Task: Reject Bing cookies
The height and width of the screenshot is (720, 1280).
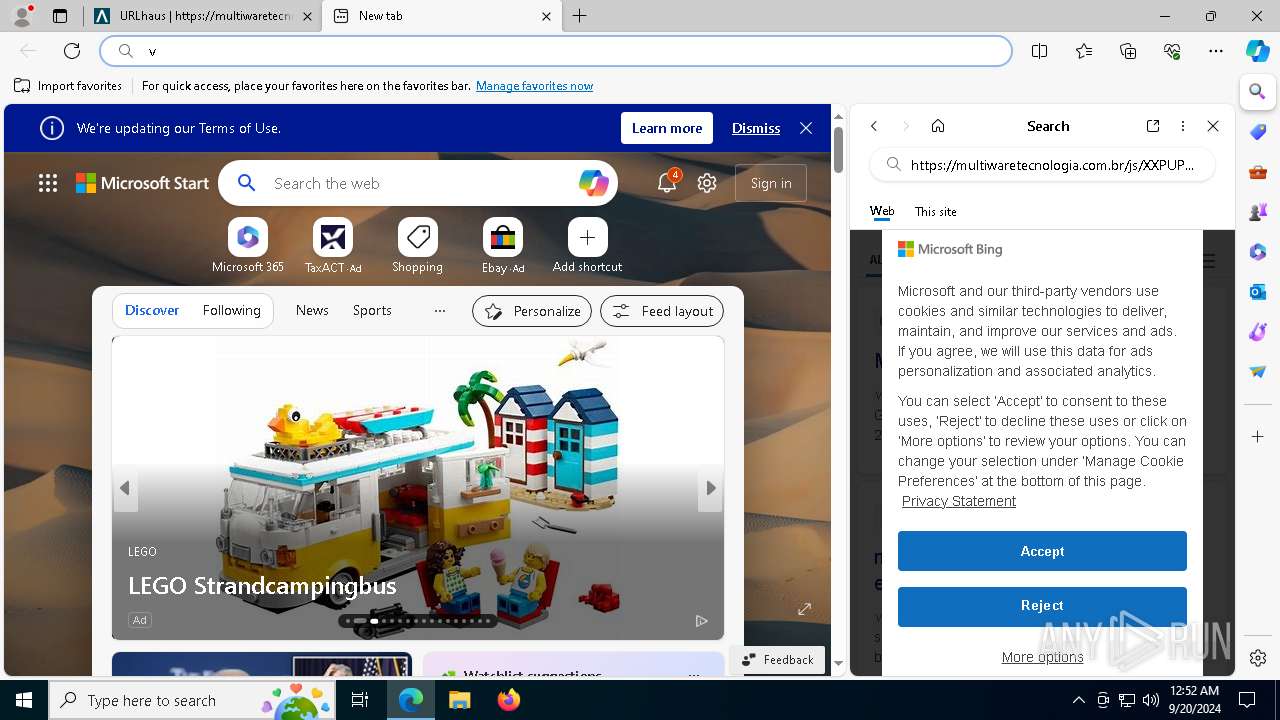Action: point(1042,606)
